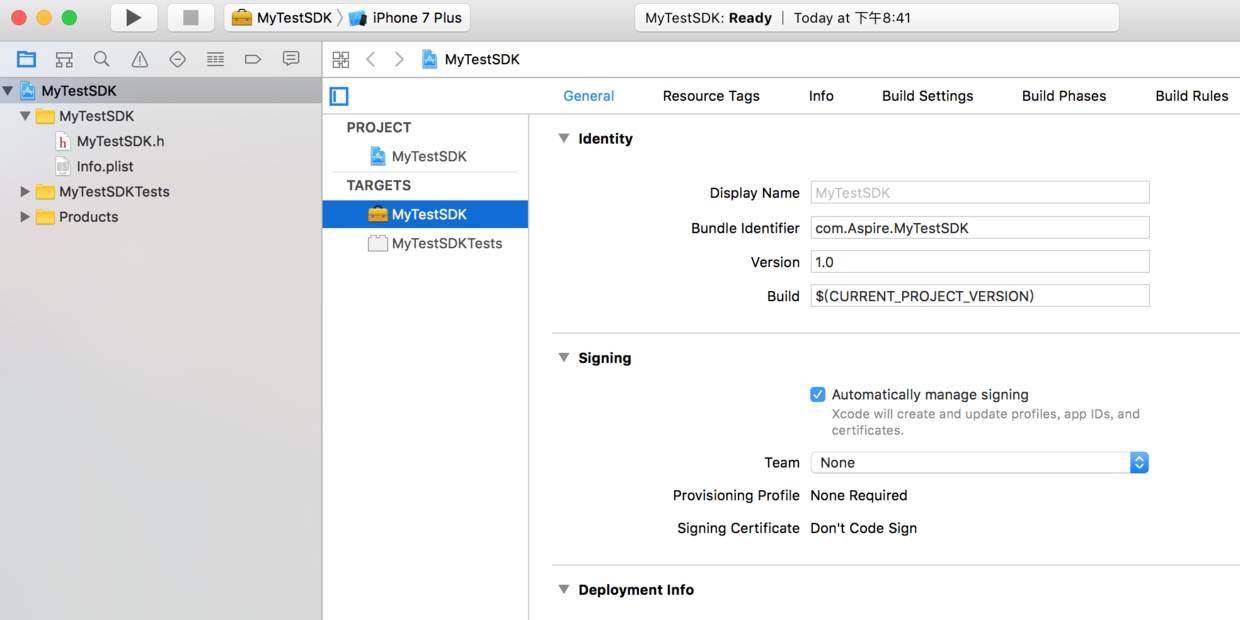Viewport: 1240px width, 620px height.
Task: Select the MyTestSDKTests target
Action: pos(447,243)
